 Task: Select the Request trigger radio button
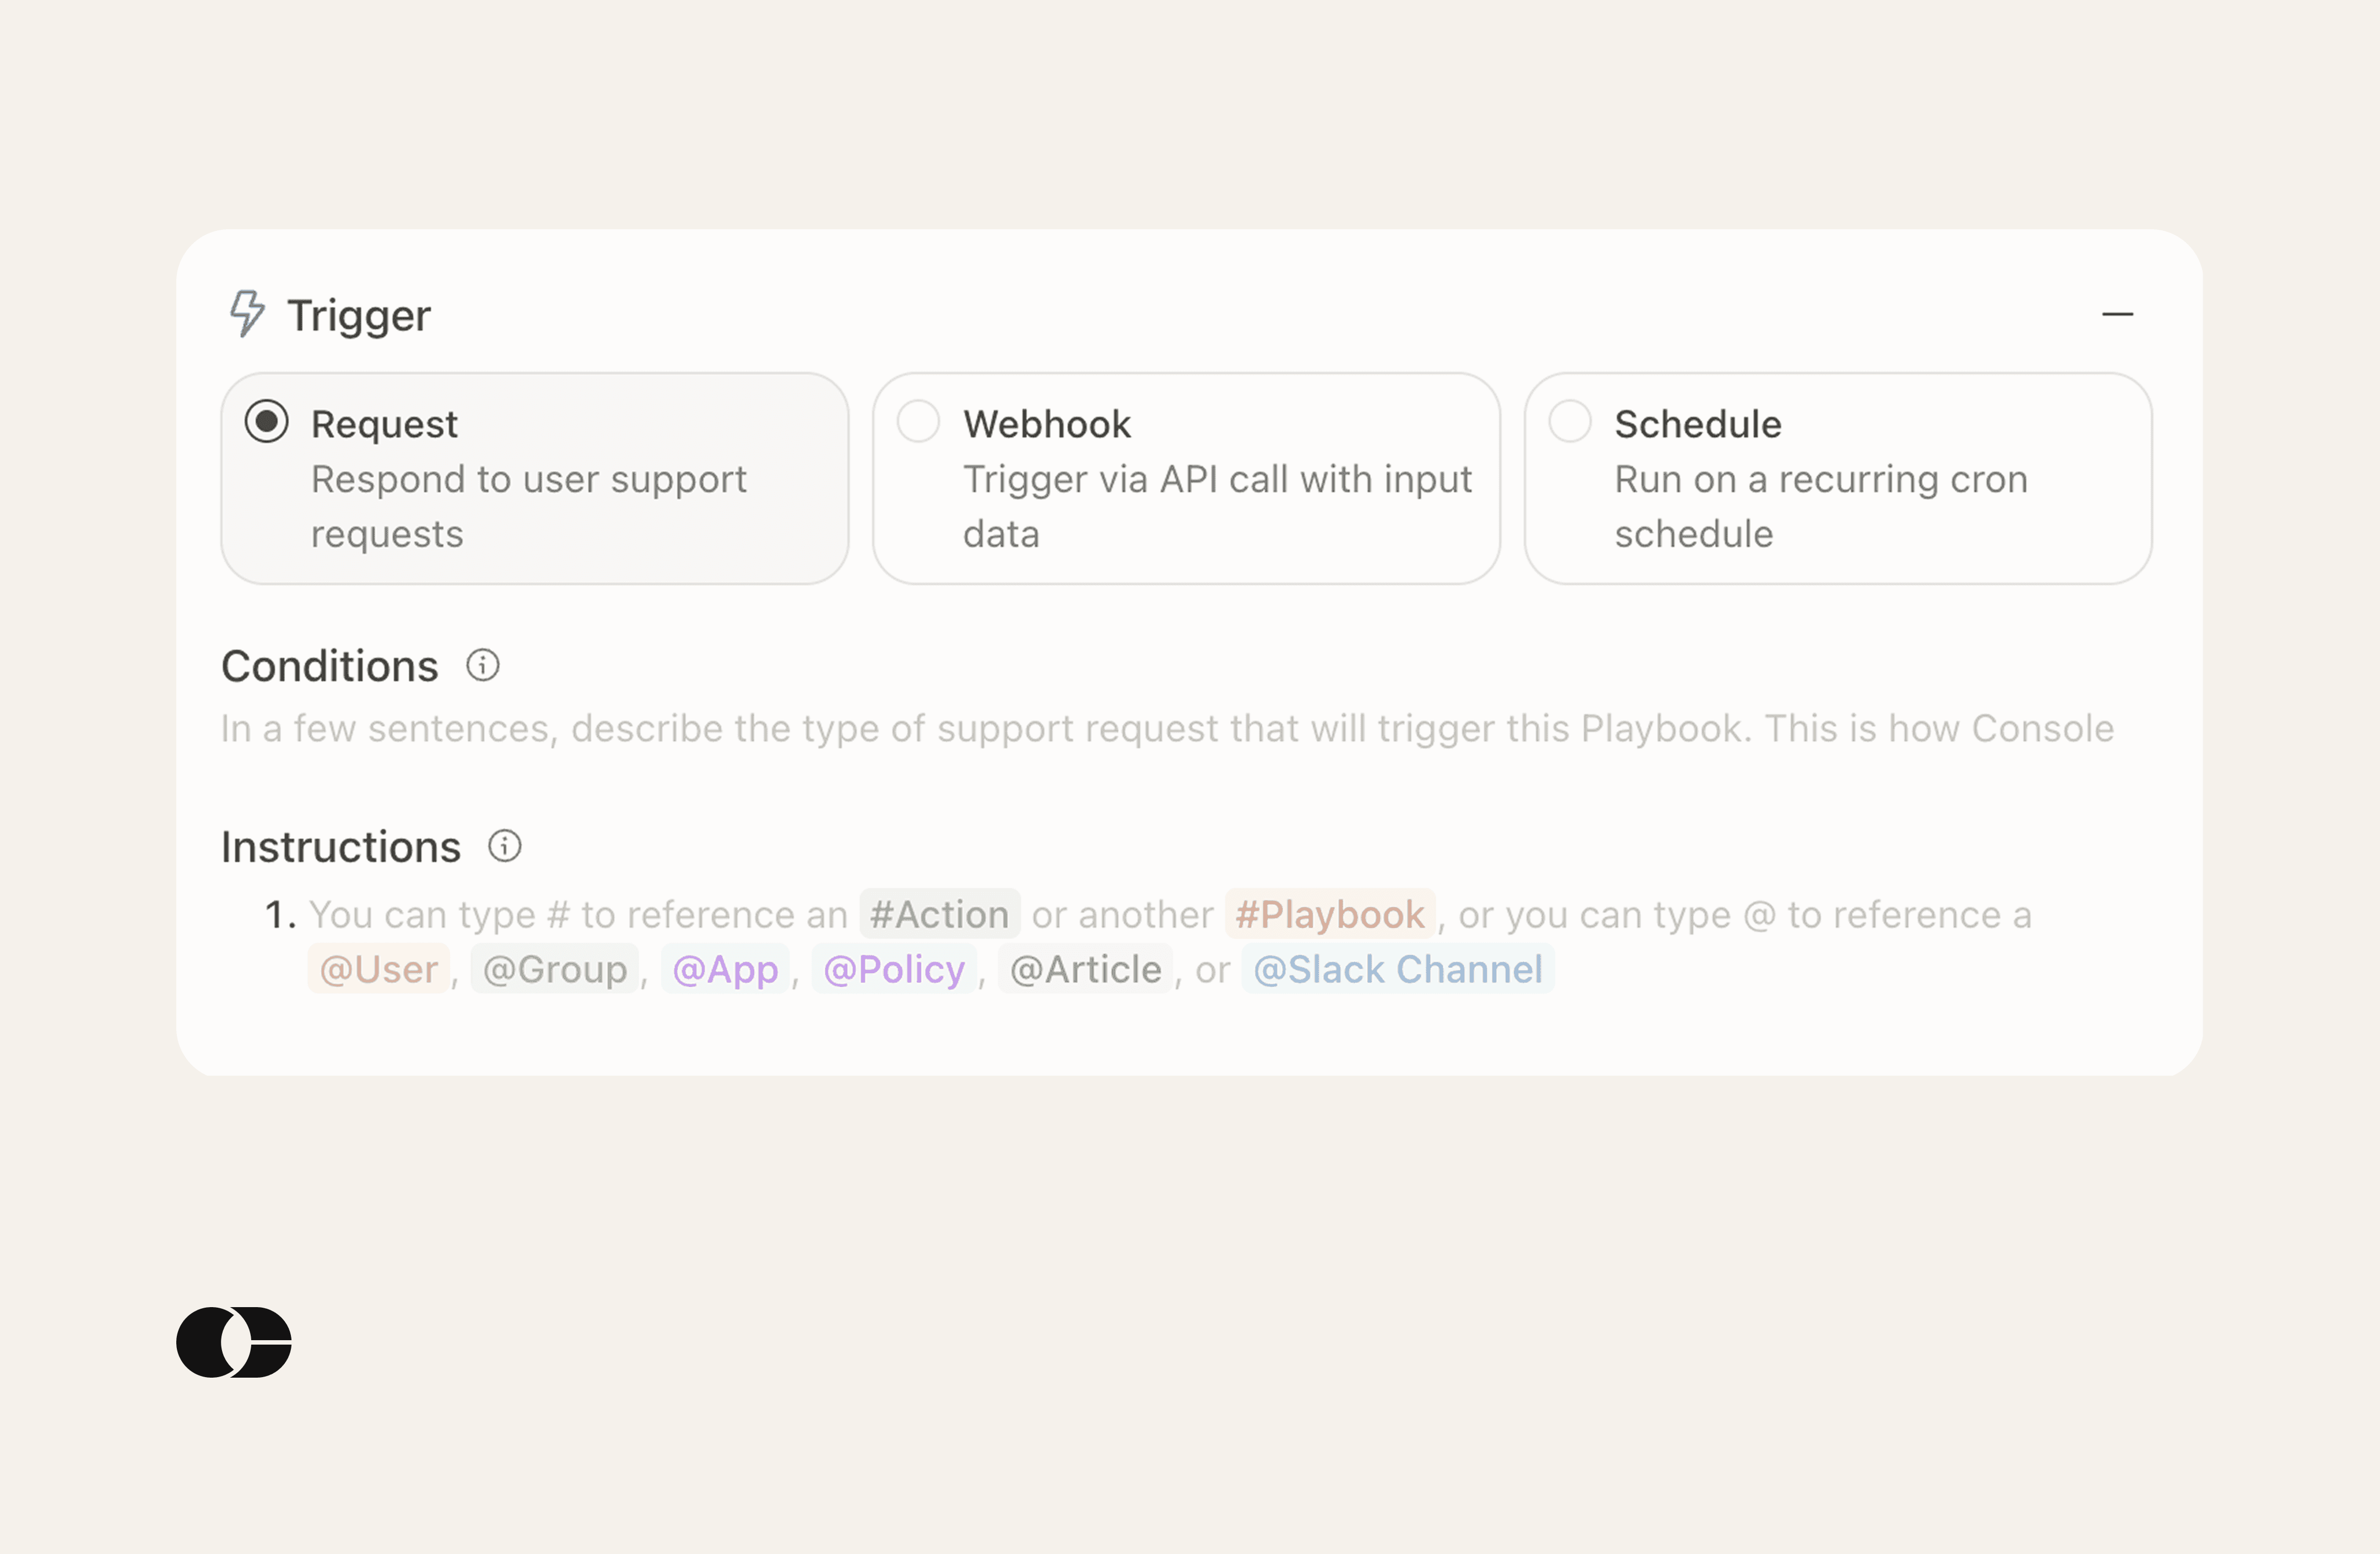[x=267, y=422]
